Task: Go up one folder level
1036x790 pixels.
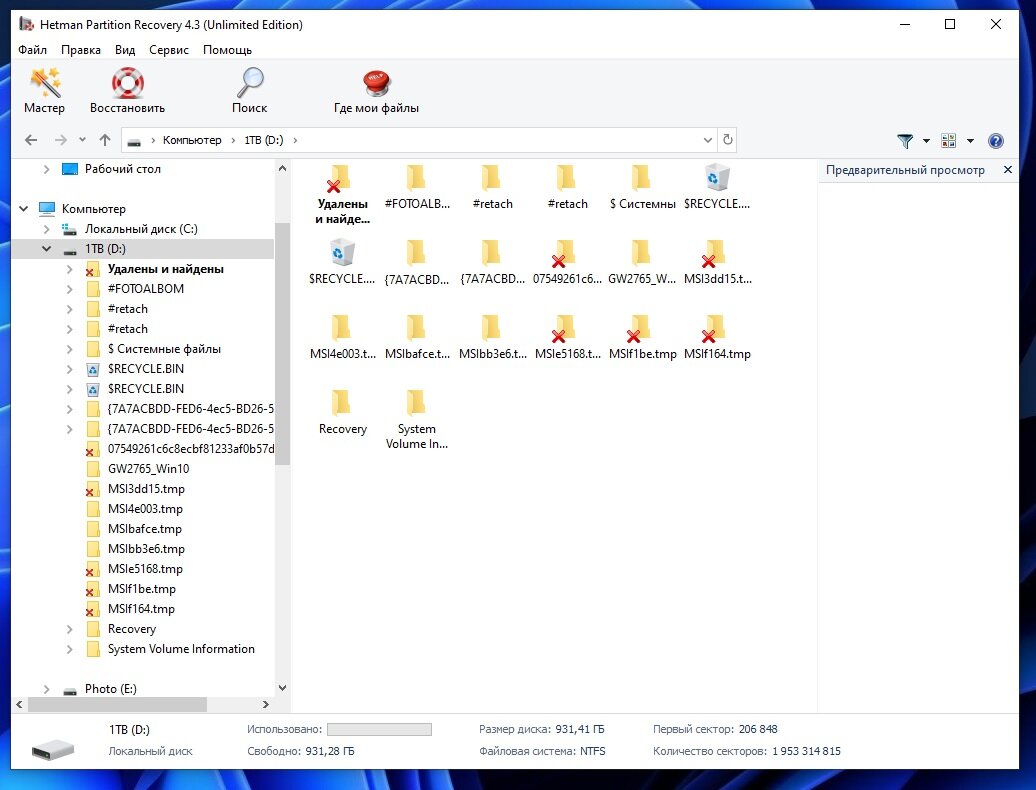Action: point(105,140)
